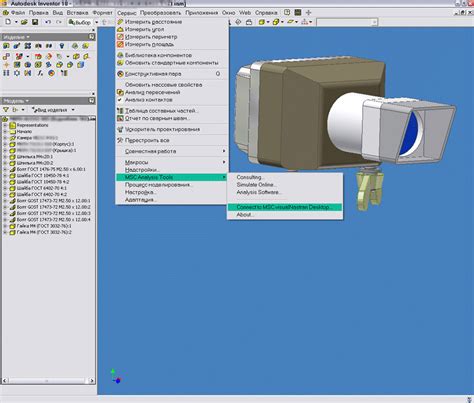Expand the Гайка М4 (ГОСТ 3032-76):2 node

5,232
